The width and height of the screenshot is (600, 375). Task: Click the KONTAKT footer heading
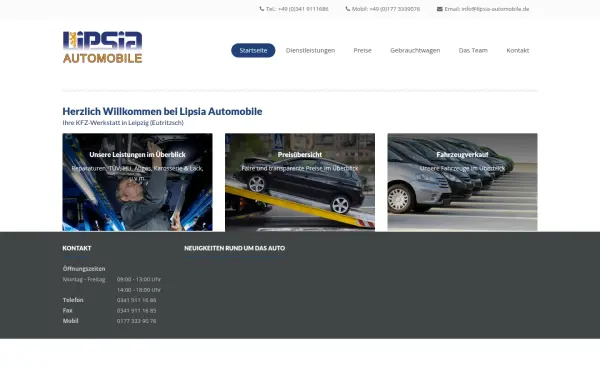77,248
